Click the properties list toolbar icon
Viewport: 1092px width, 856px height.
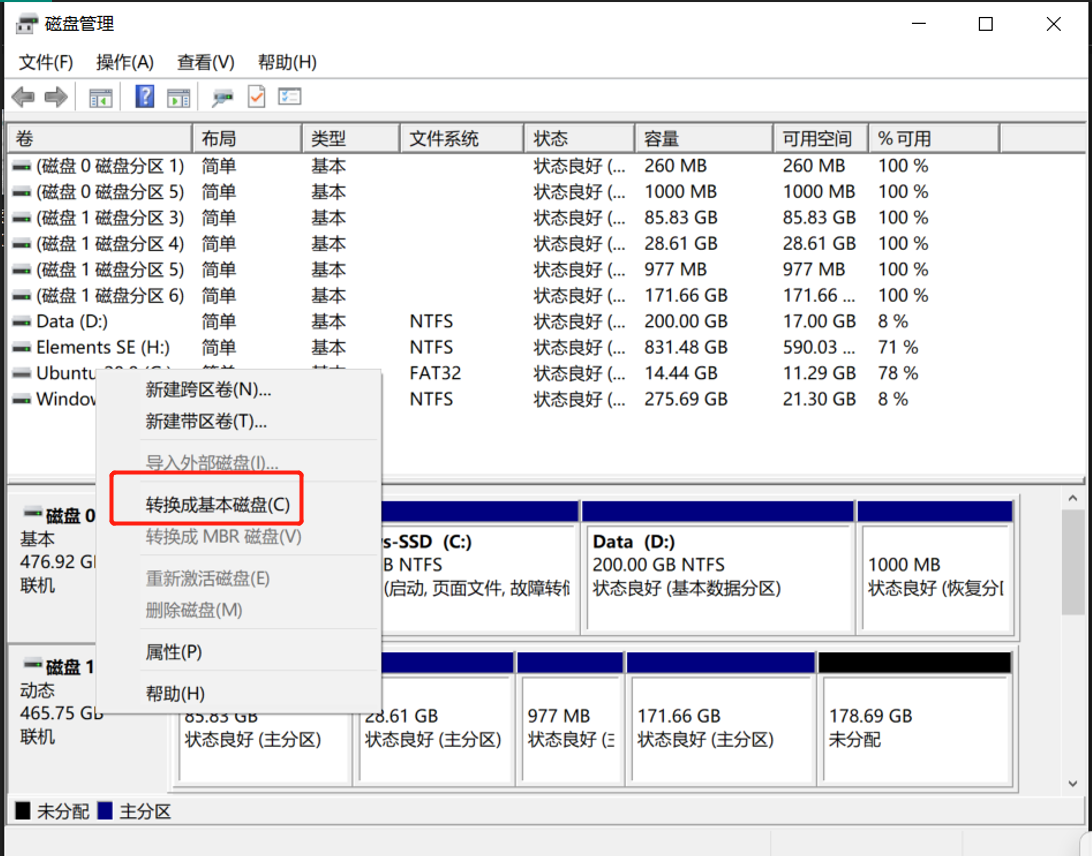pos(290,96)
